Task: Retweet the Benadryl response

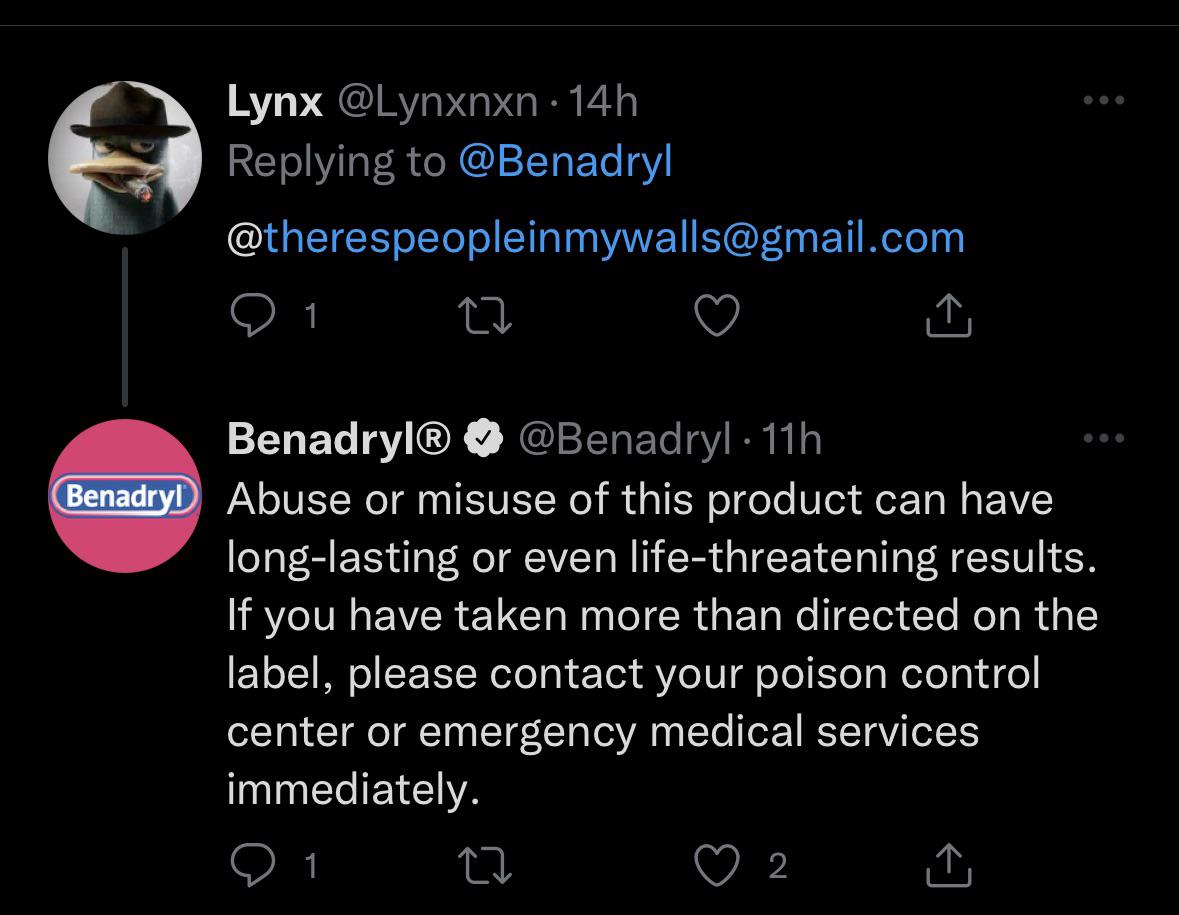Action: 485,867
